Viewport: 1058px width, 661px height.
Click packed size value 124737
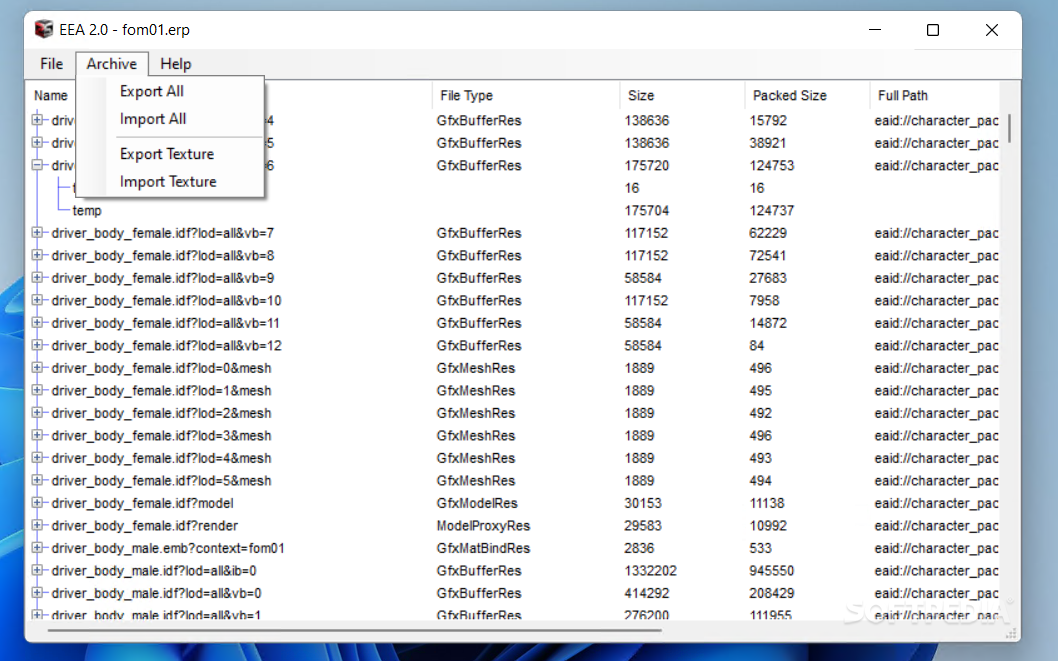(771, 210)
